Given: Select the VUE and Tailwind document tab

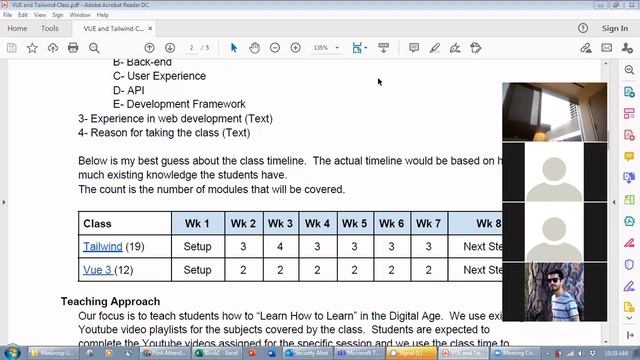Looking at the screenshot, I should pos(113,28).
